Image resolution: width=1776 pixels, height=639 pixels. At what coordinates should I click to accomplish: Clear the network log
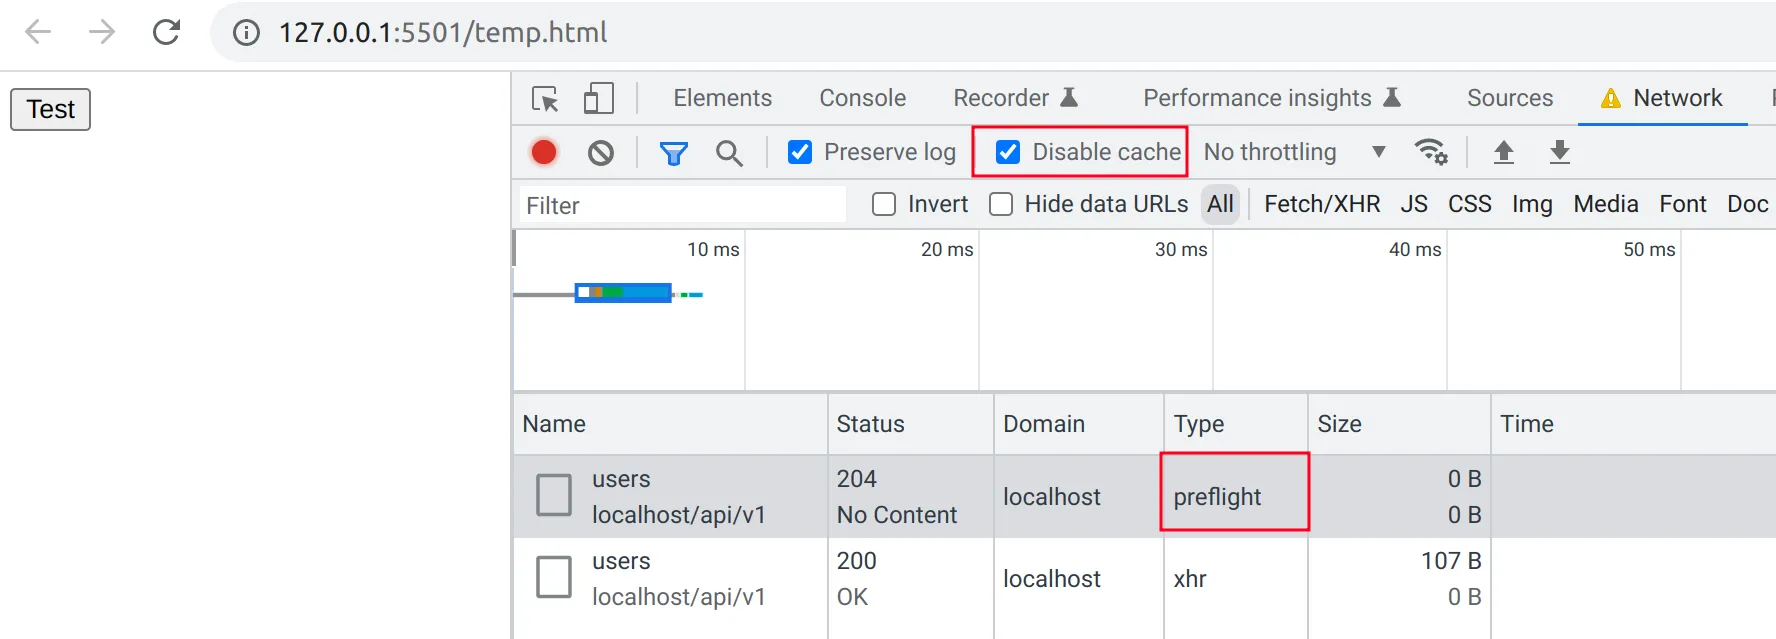601,152
